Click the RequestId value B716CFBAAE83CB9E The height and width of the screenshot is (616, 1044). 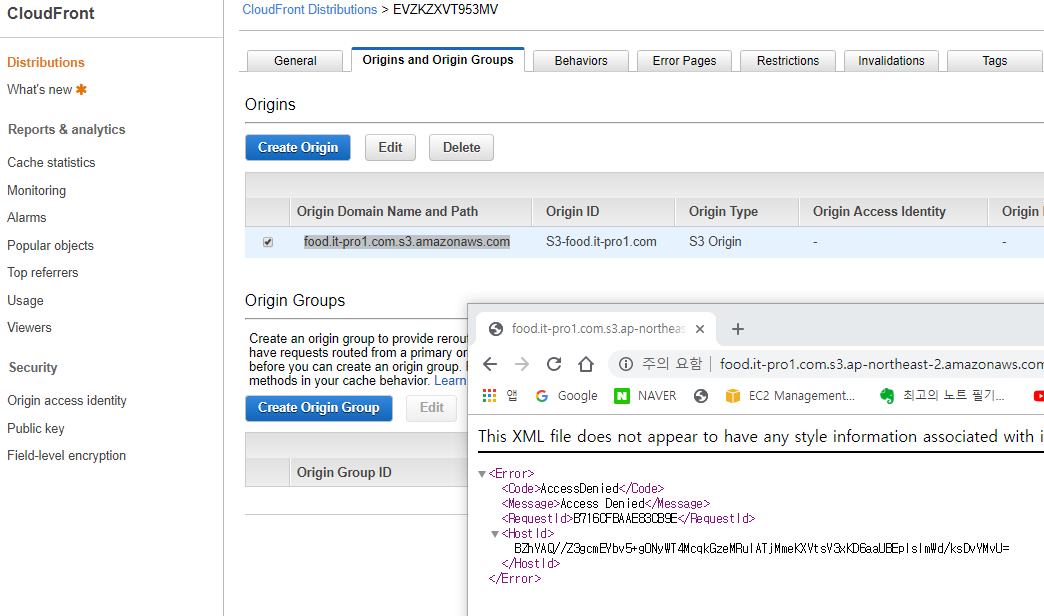pyautogui.click(x=625, y=519)
